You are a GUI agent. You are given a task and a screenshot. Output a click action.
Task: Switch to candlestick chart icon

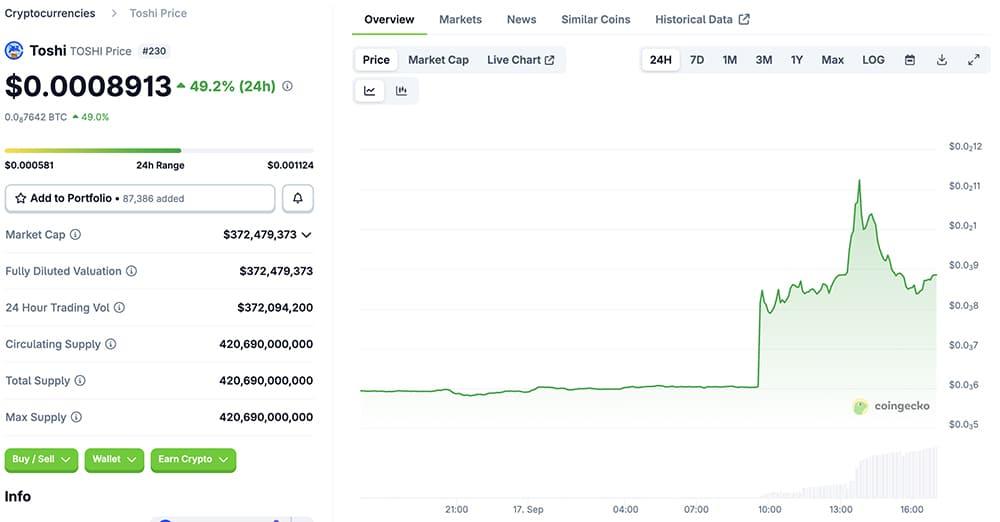coord(401,91)
